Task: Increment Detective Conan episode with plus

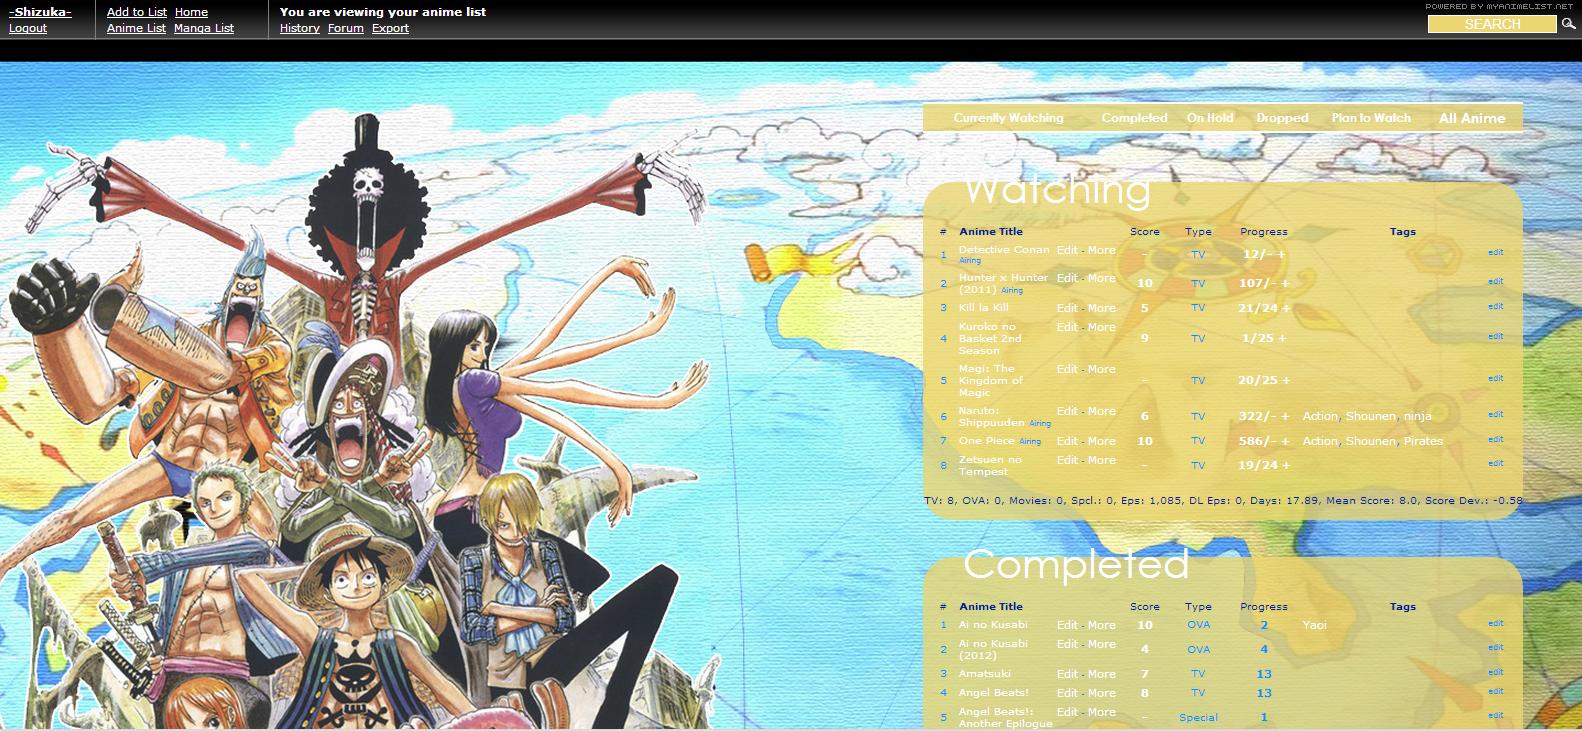Action: 1281,254
